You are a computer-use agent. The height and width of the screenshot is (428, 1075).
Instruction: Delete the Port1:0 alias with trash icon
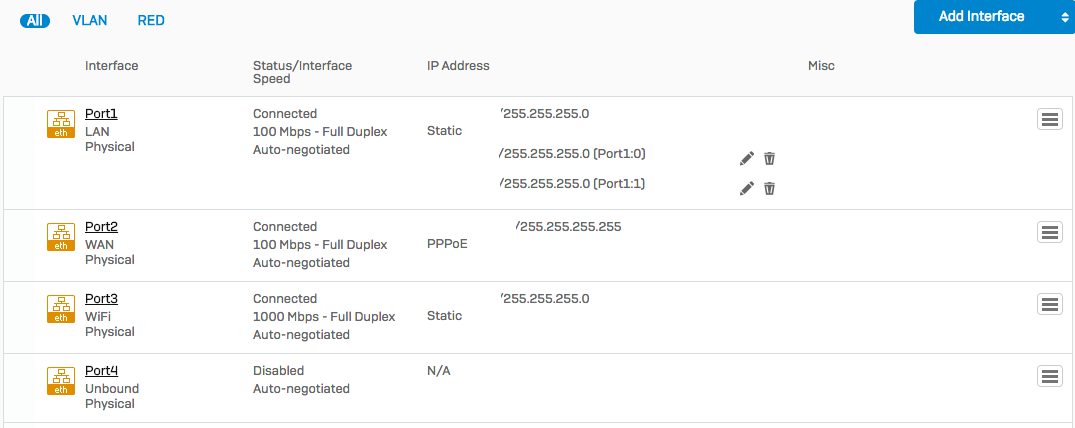coord(770,158)
